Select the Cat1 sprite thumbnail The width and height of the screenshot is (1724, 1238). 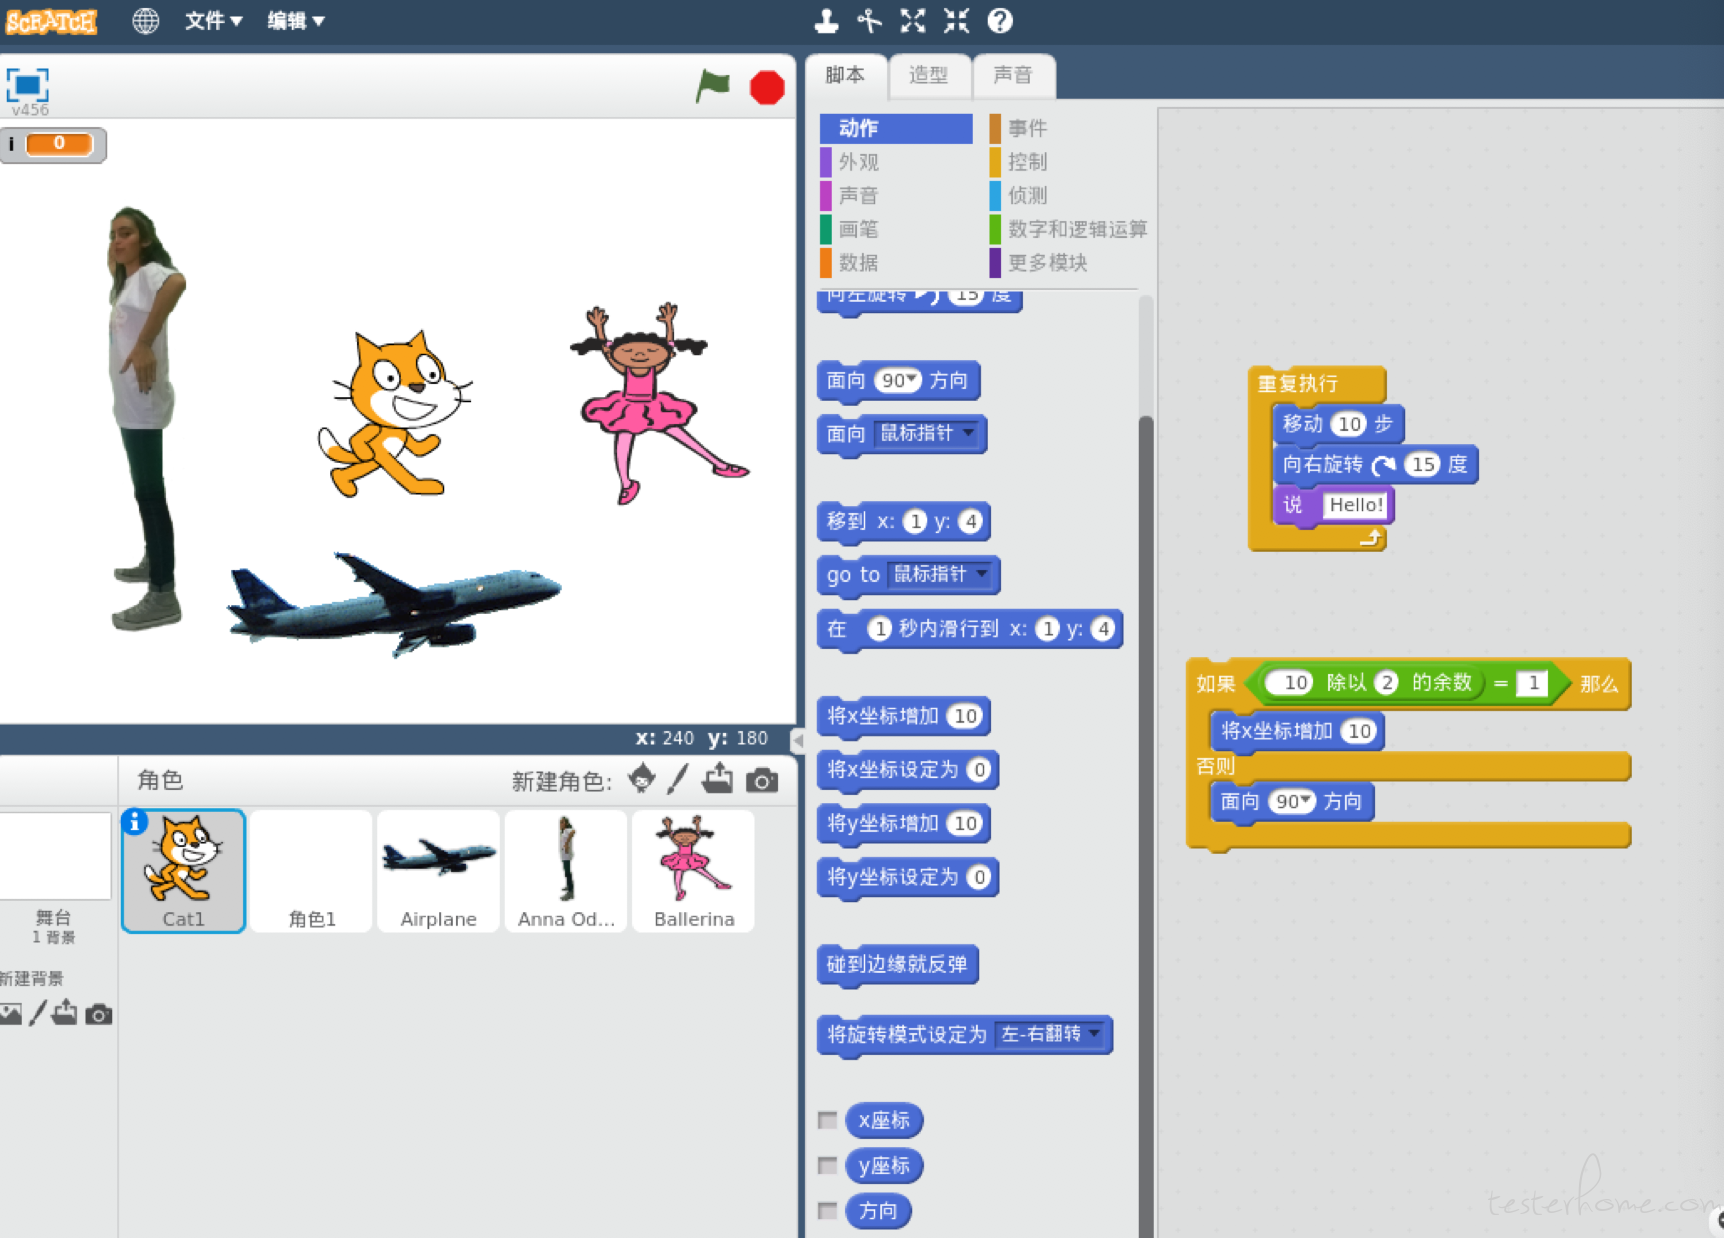[x=184, y=871]
